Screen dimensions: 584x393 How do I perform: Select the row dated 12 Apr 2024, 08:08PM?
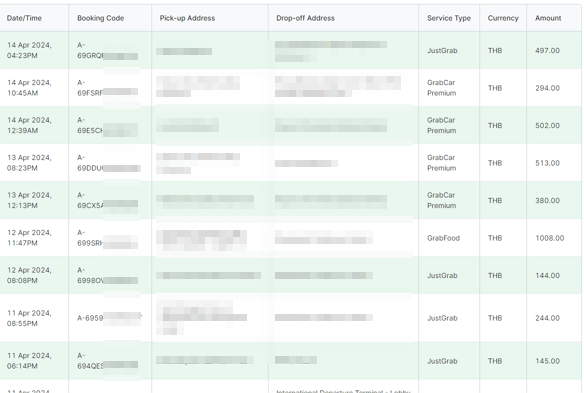[291, 275]
